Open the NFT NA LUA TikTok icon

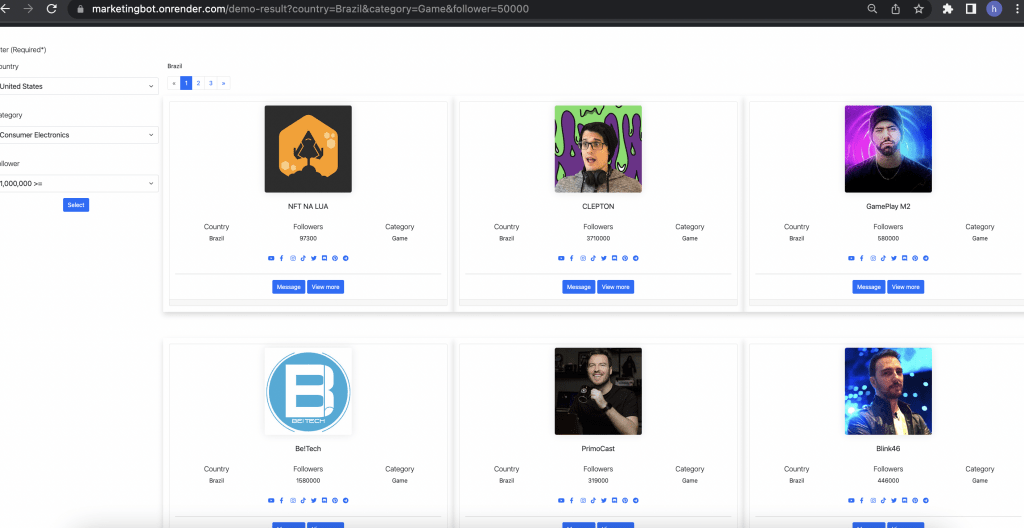point(303,258)
